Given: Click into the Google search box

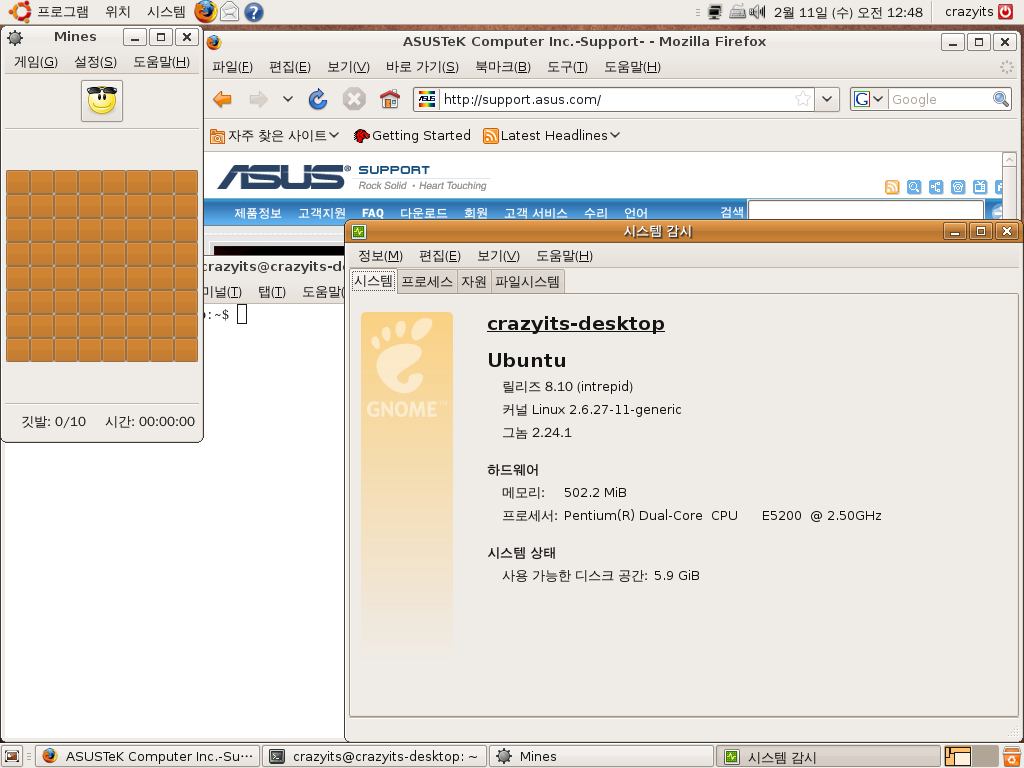Looking at the screenshot, I should pos(939,99).
